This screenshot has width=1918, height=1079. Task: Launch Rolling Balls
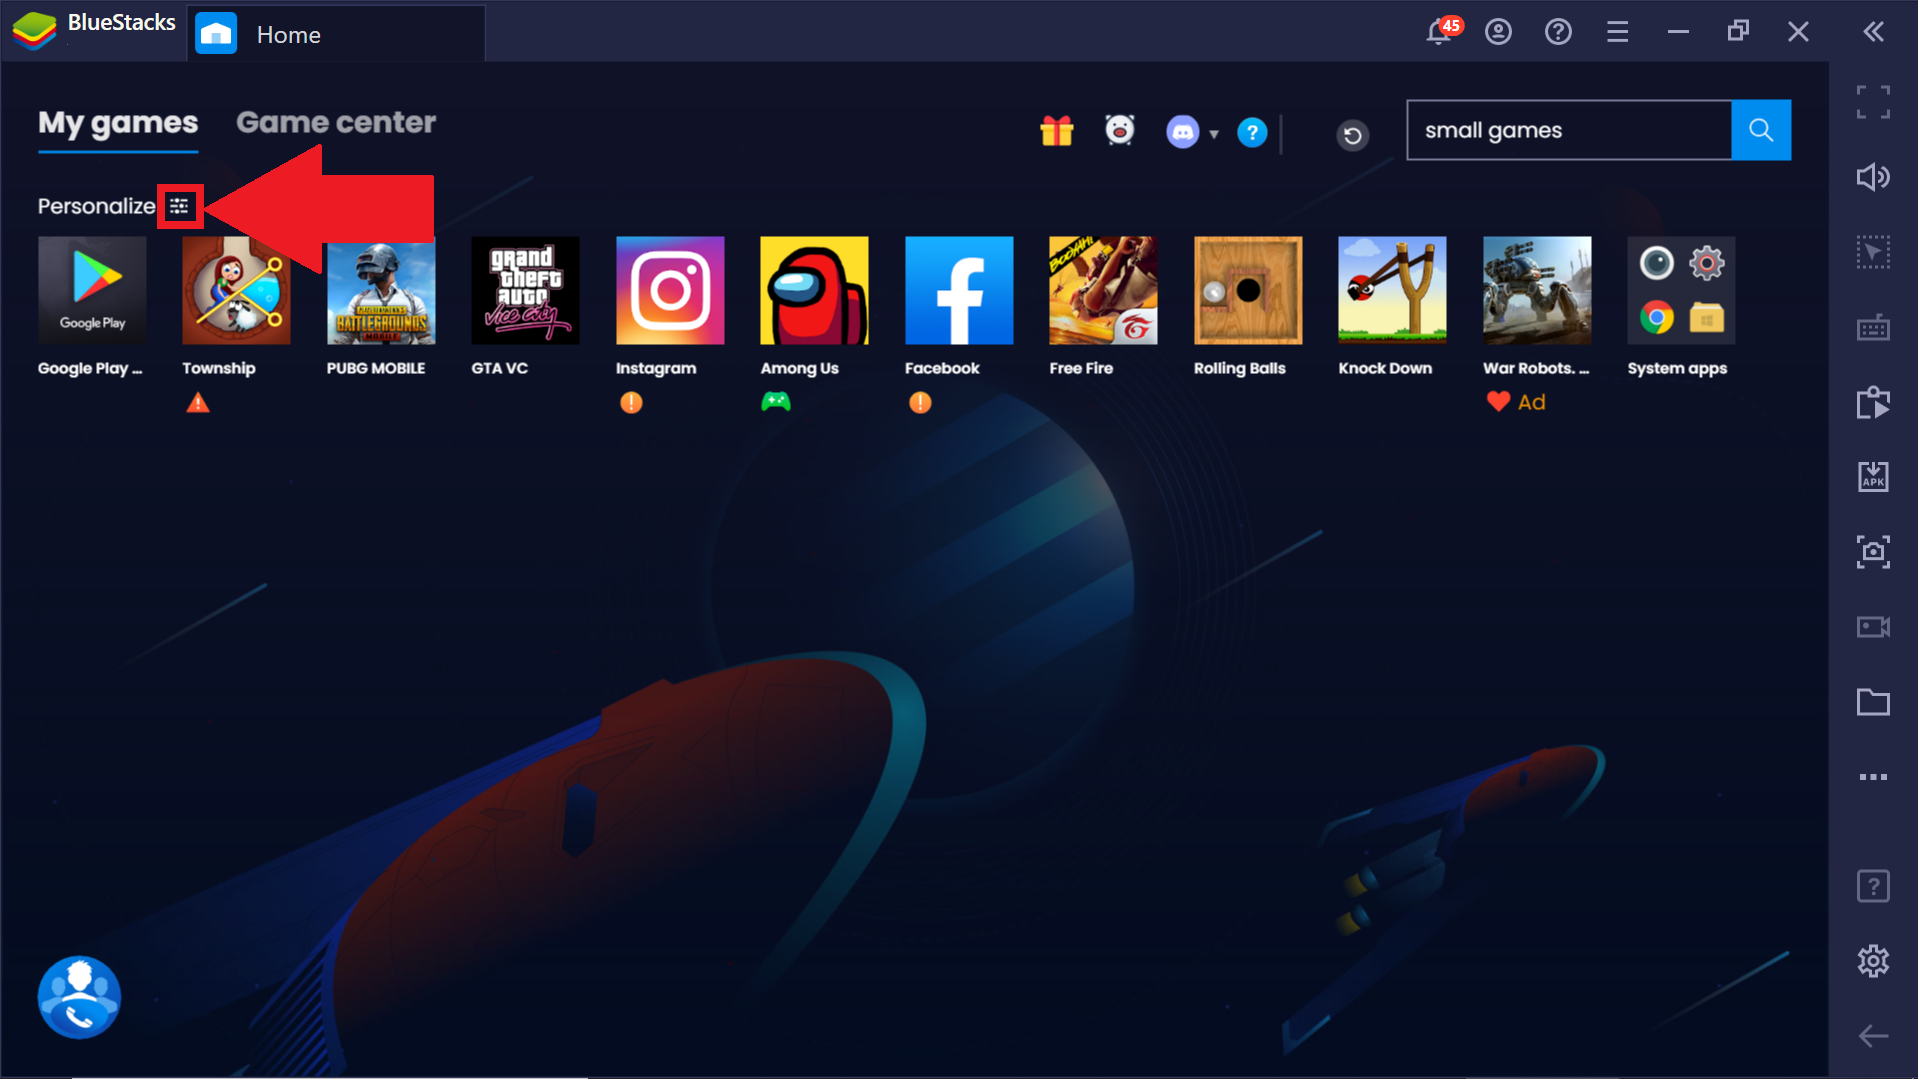(1248, 291)
